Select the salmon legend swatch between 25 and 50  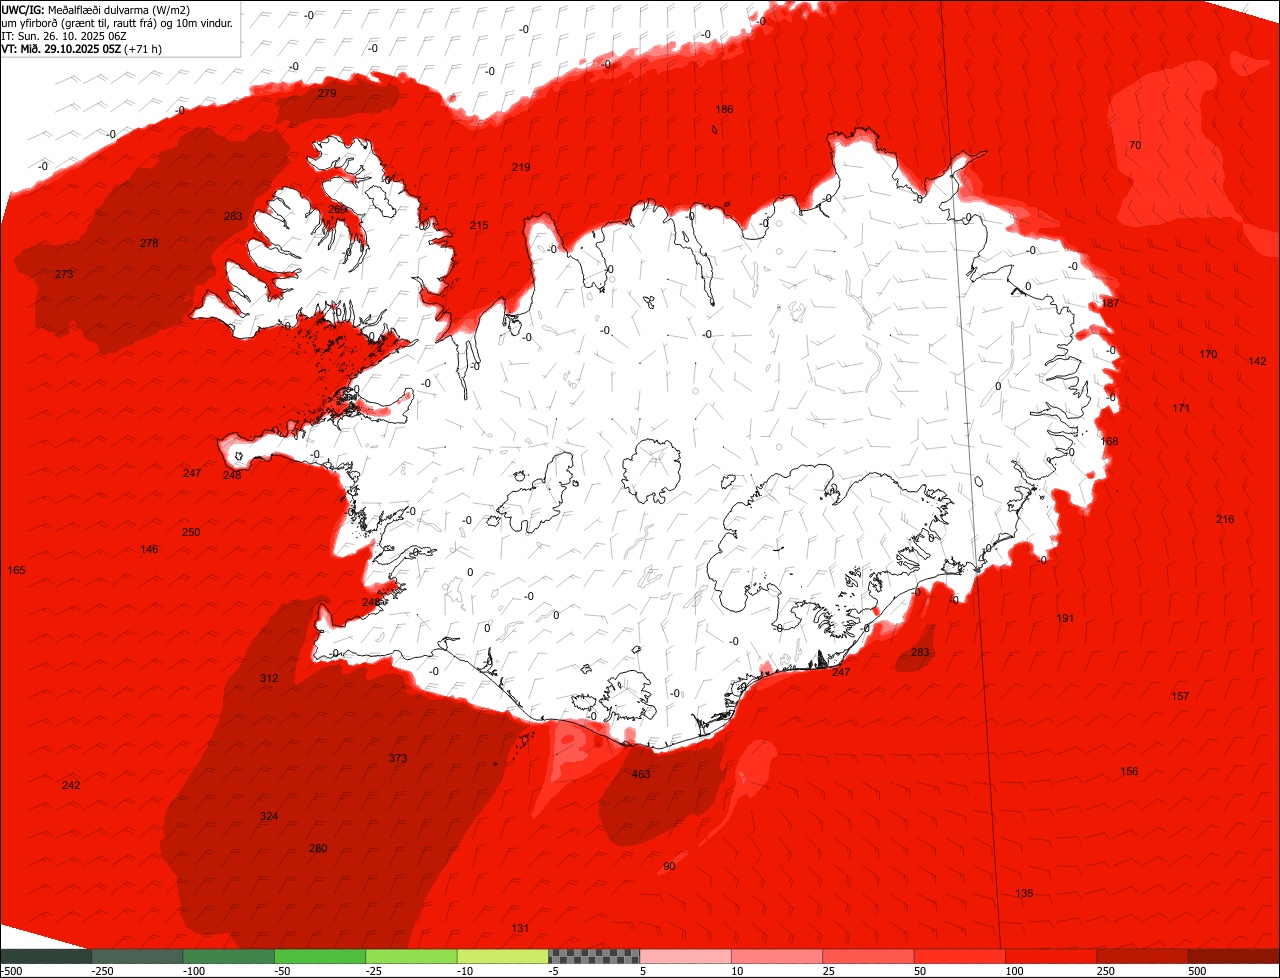[x=869, y=956]
